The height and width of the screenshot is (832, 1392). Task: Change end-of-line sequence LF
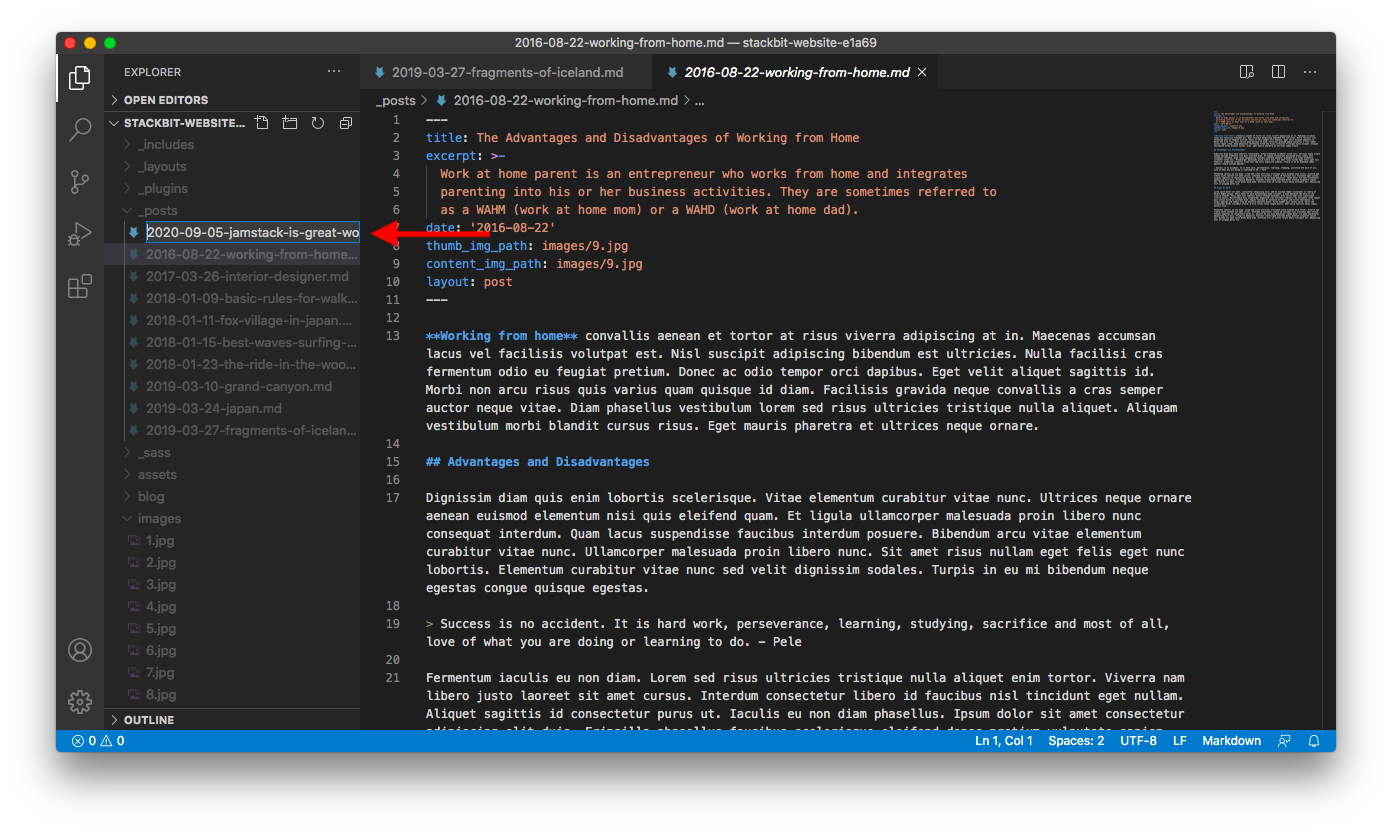1180,741
